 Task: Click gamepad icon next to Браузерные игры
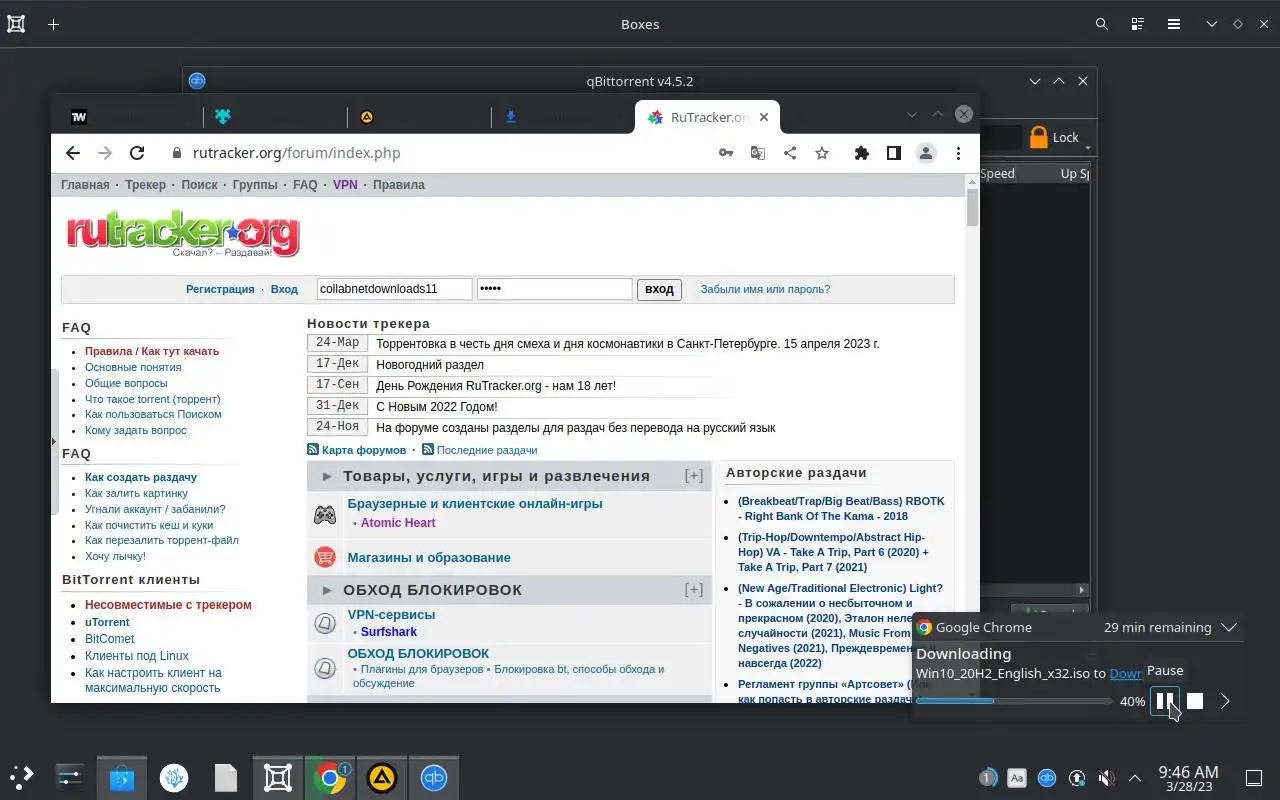325,515
